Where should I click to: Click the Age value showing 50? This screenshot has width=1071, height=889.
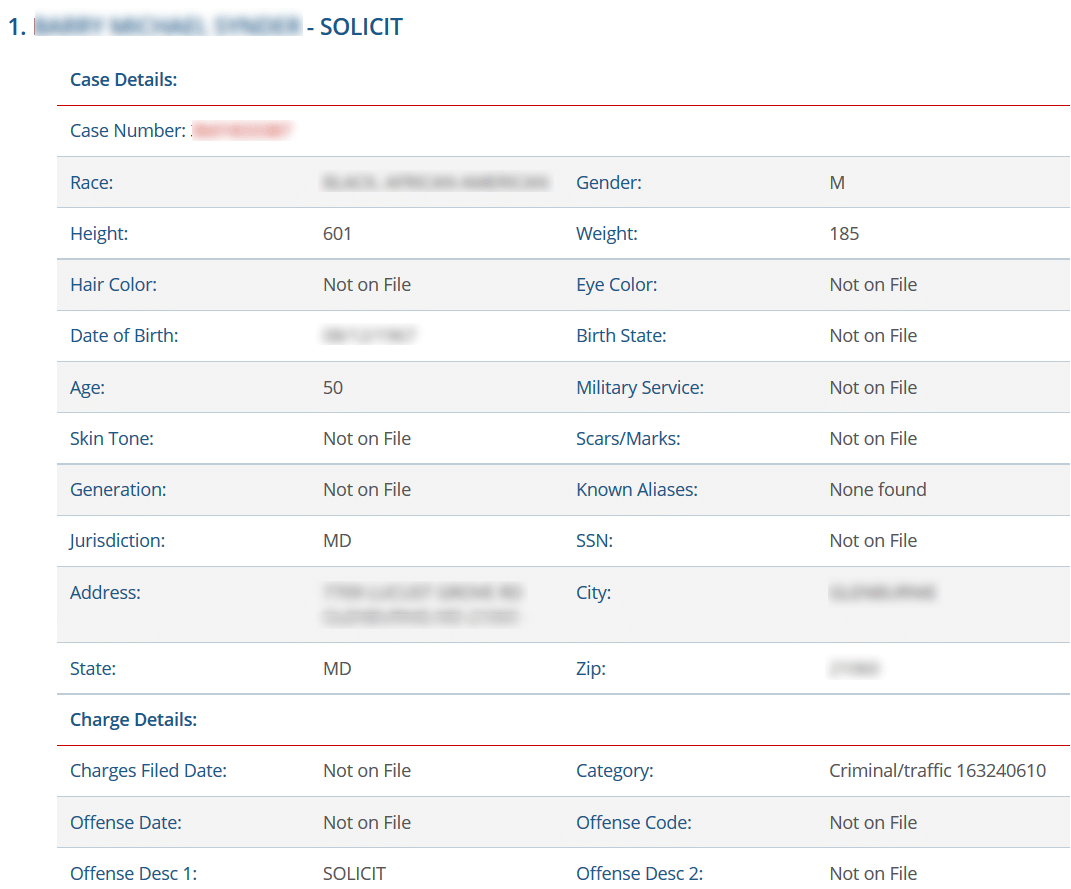point(332,387)
